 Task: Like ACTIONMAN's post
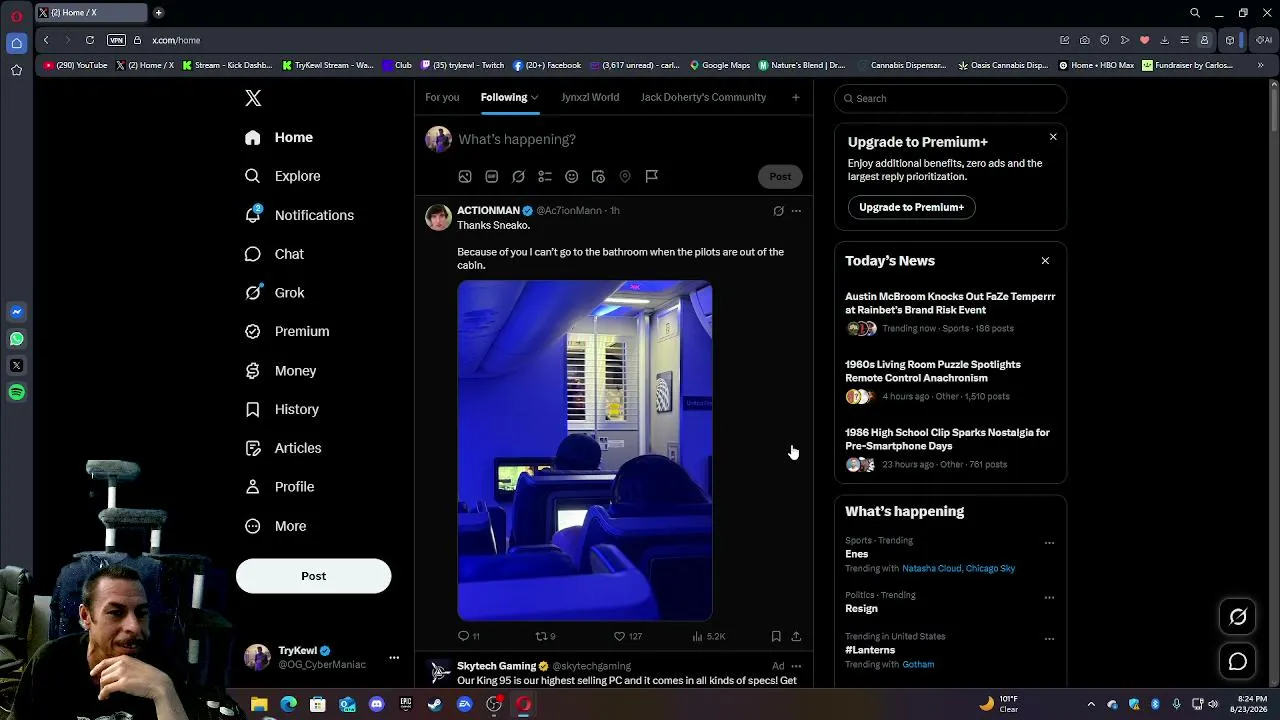[x=627, y=636]
